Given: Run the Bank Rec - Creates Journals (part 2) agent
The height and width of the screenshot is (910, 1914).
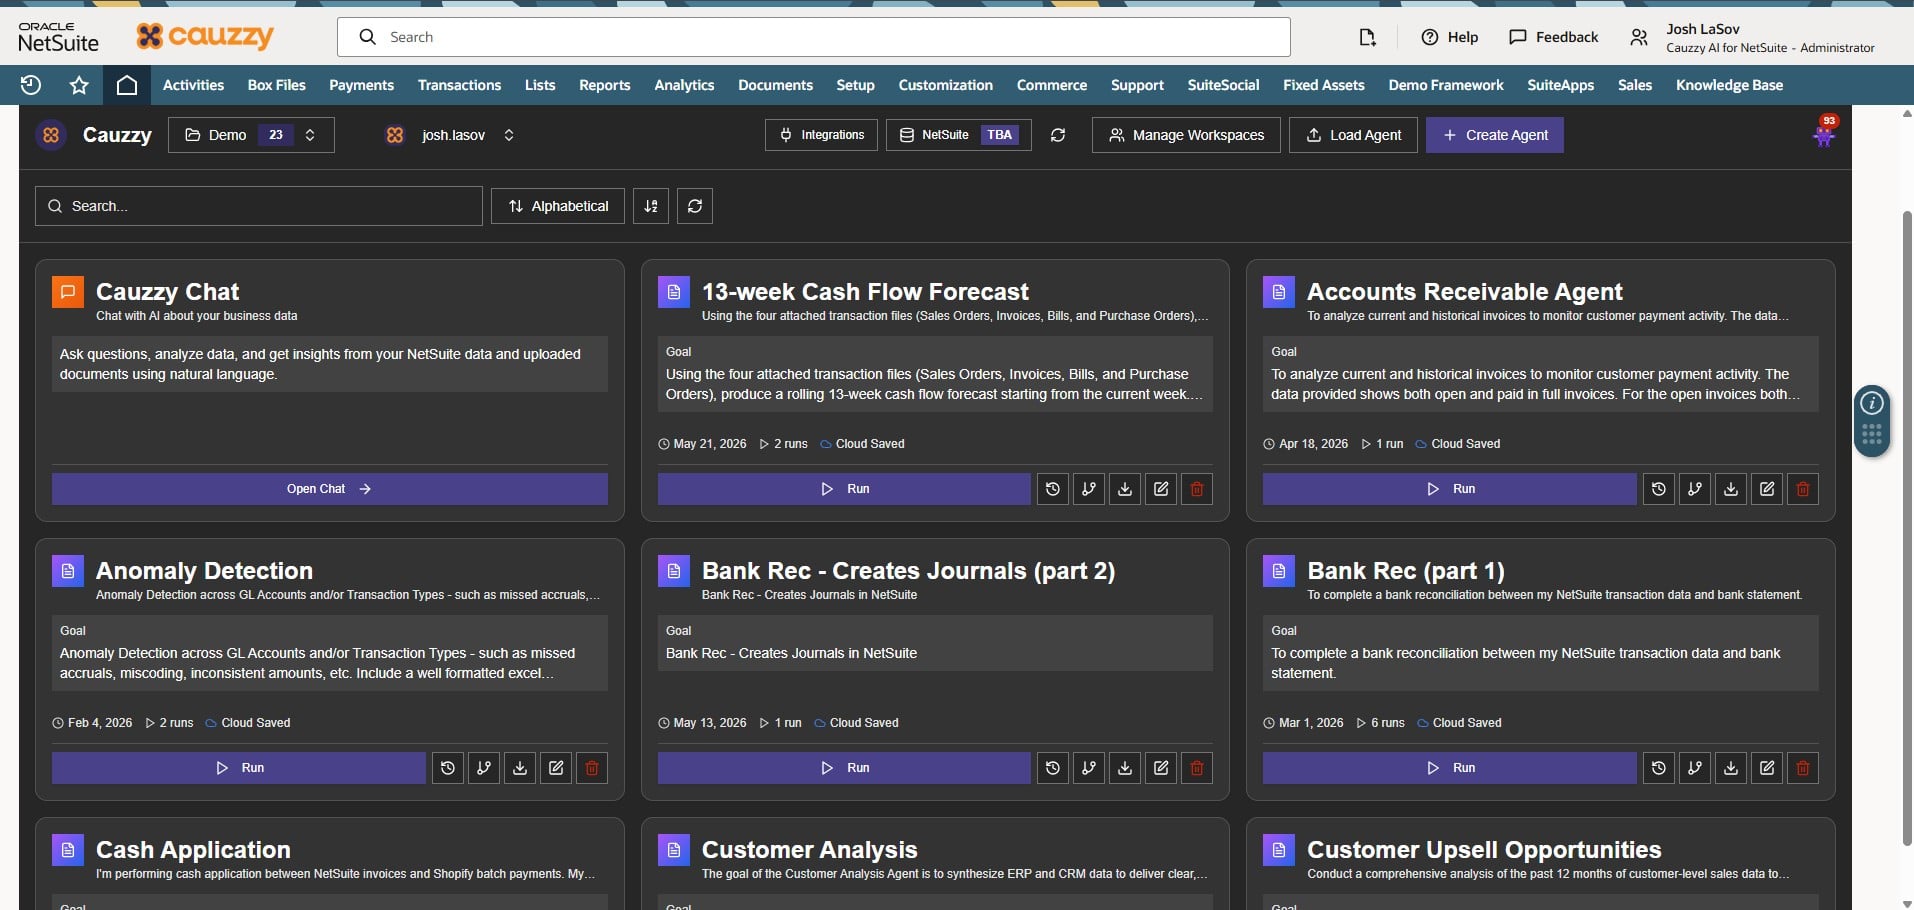Looking at the screenshot, I should [x=844, y=768].
